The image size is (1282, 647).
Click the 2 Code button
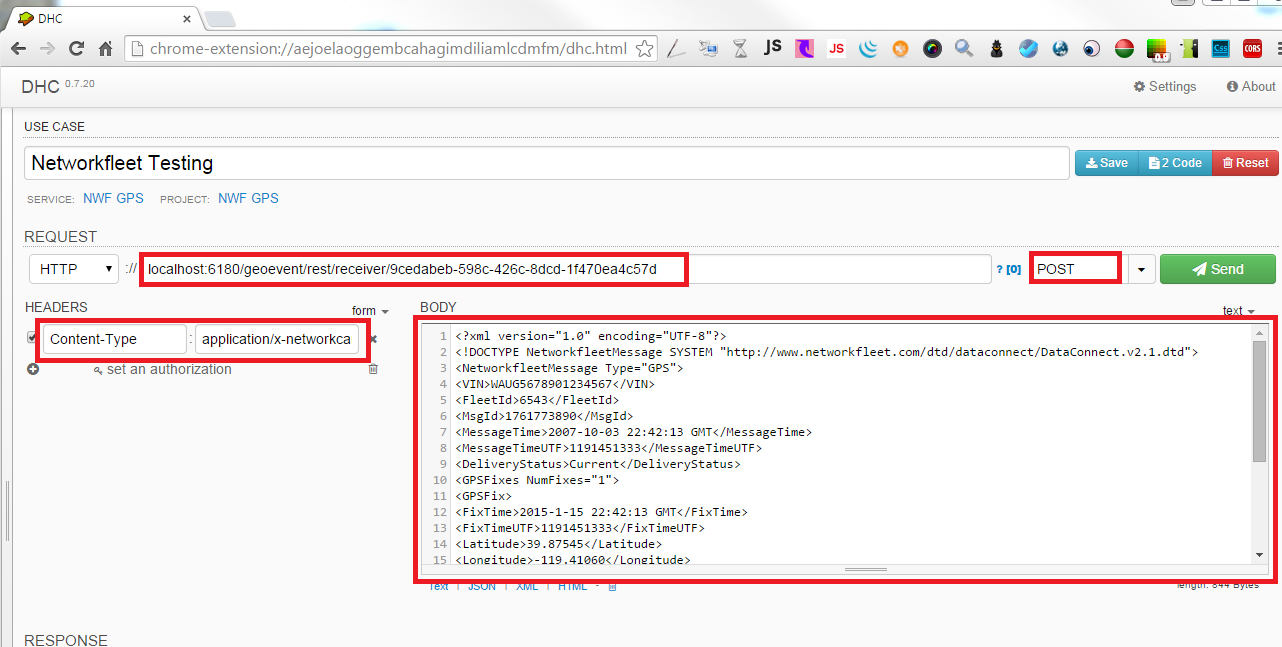pyautogui.click(x=1175, y=163)
